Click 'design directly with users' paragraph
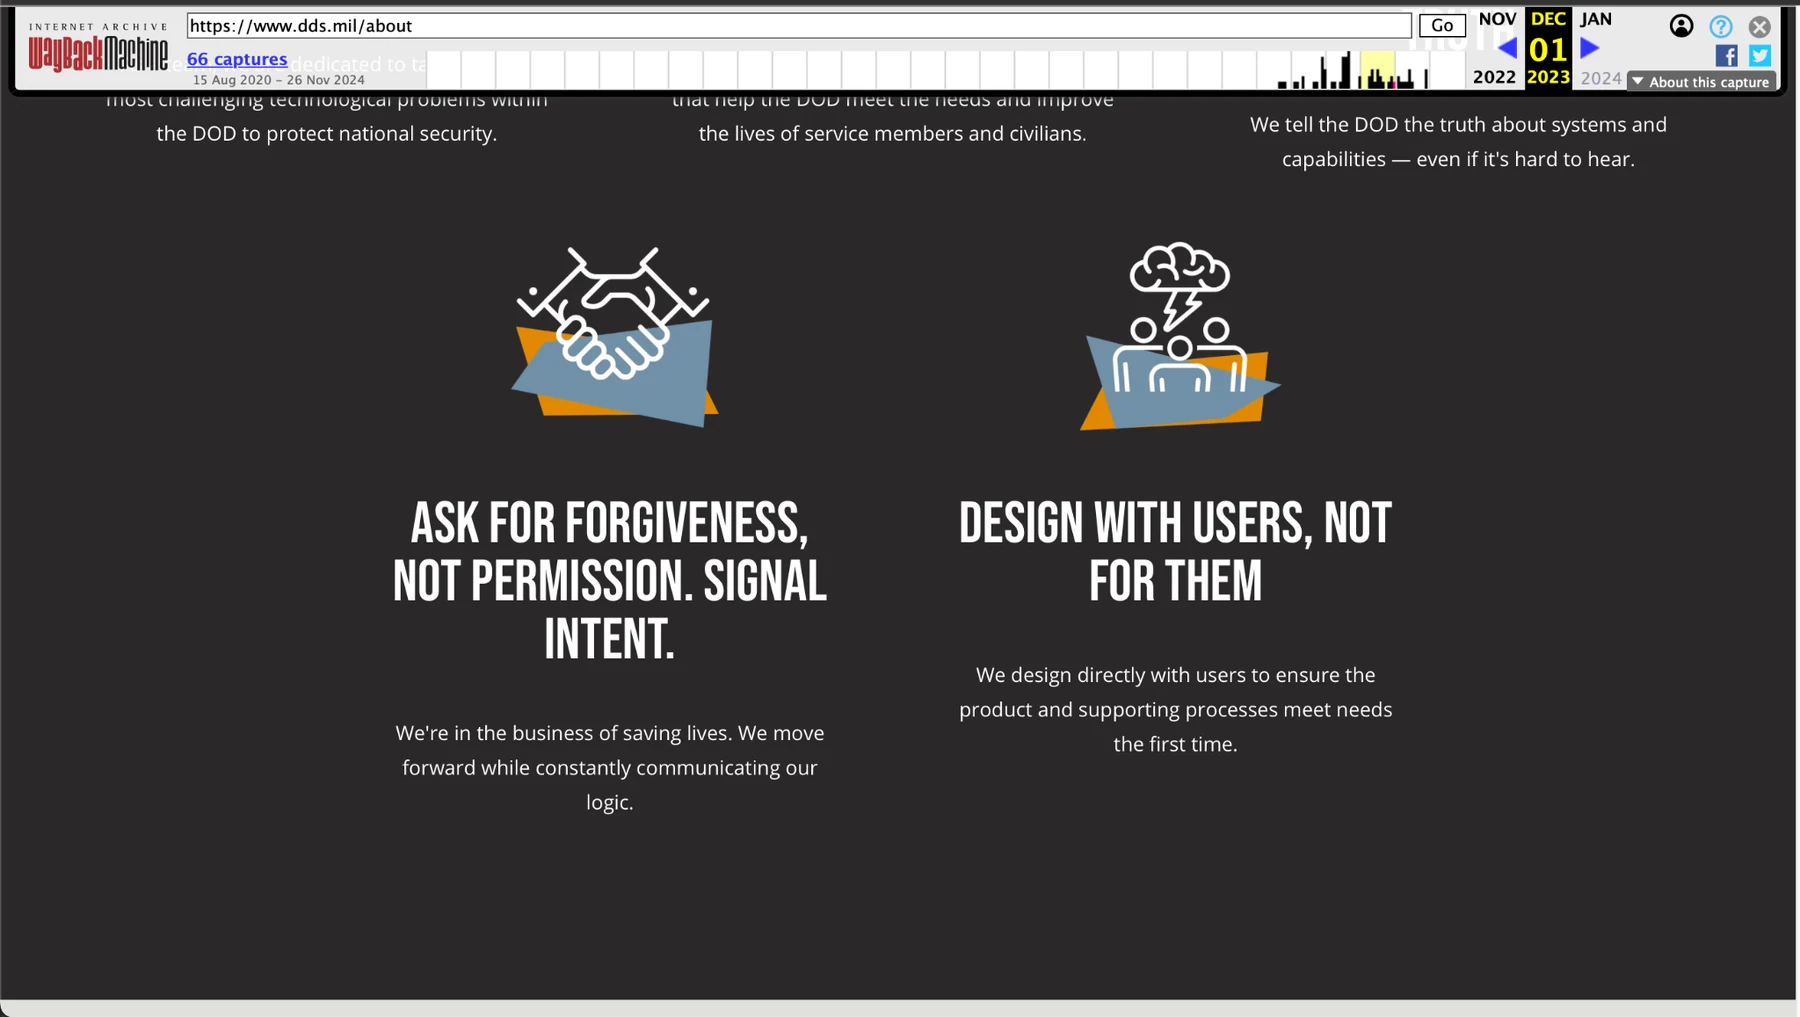Image resolution: width=1800 pixels, height=1017 pixels. pos(1175,709)
